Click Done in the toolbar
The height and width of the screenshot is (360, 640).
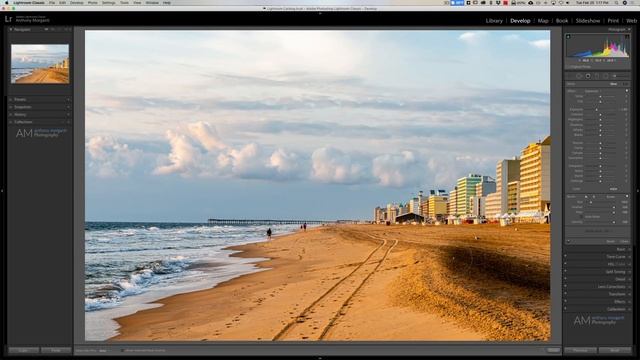(x=553, y=350)
